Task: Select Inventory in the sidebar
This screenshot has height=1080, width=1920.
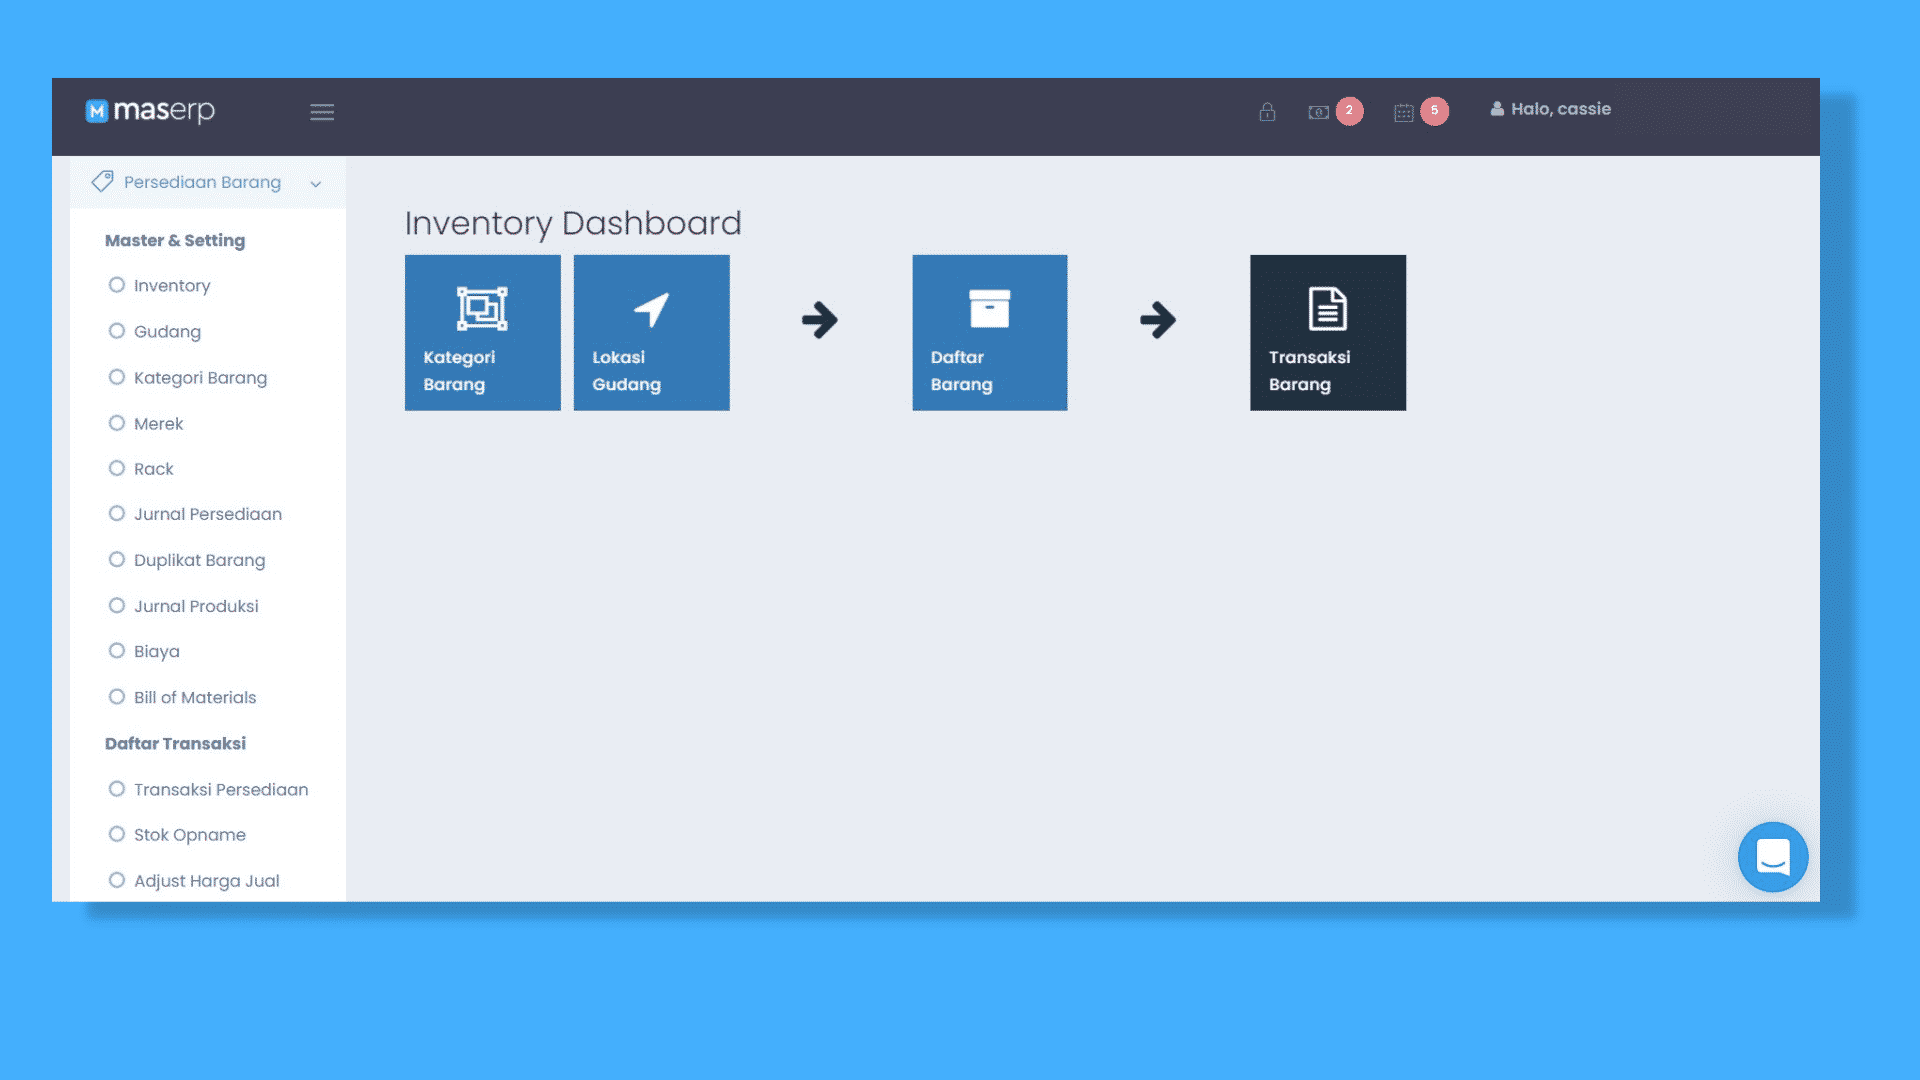Action: tap(172, 286)
